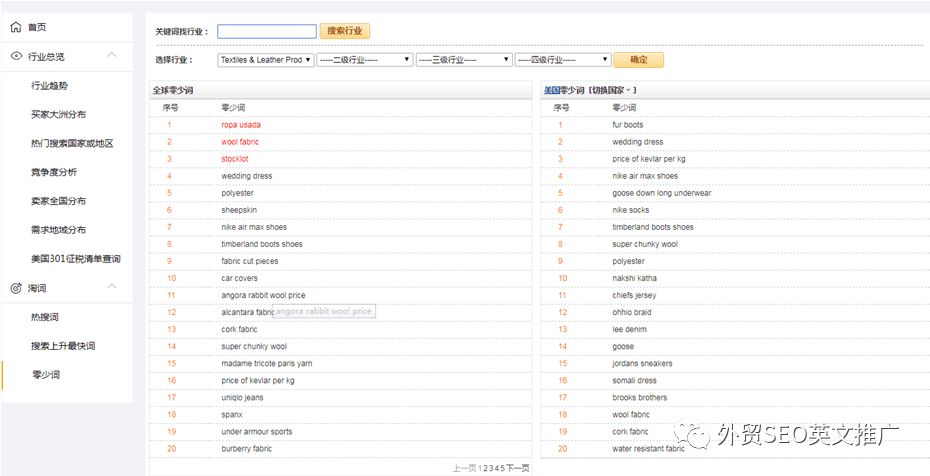Open 竞争度分析 in the sidebar
Viewport: 930px width, 476px height.
pyautogui.click(x=54, y=172)
